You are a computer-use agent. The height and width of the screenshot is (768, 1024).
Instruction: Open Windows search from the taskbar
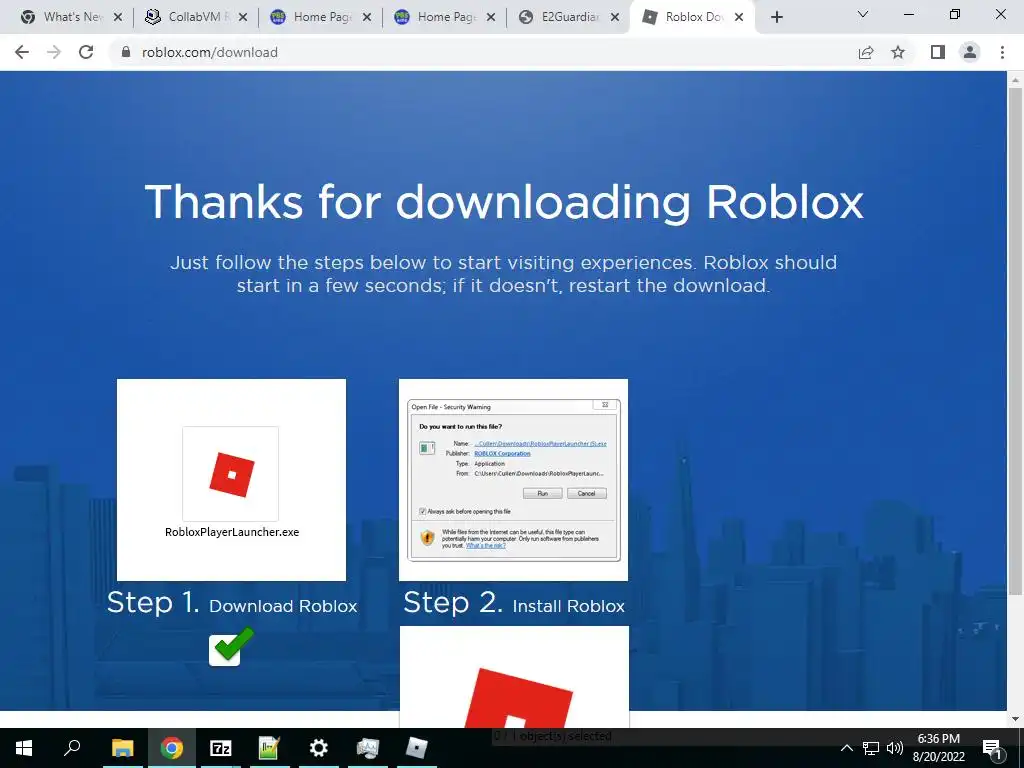[x=72, y=748]
